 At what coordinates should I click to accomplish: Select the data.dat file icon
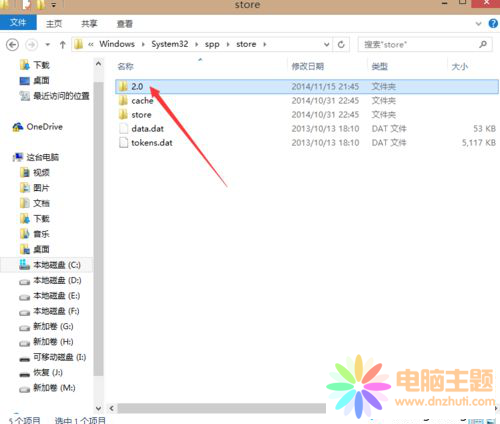pos(123,128)
